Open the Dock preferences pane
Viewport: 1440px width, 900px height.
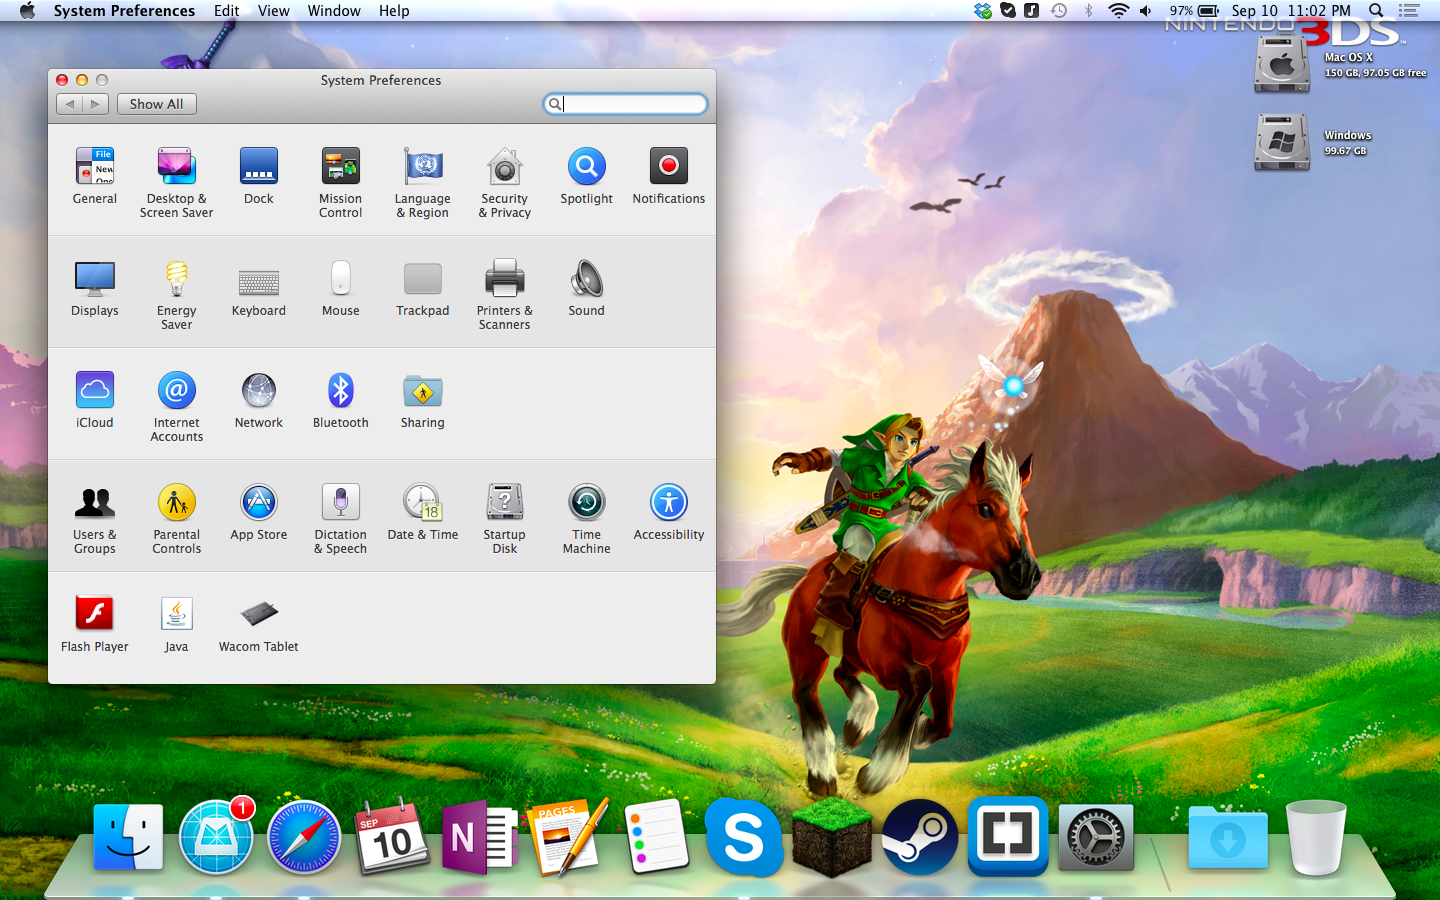(x=259, y=176)
